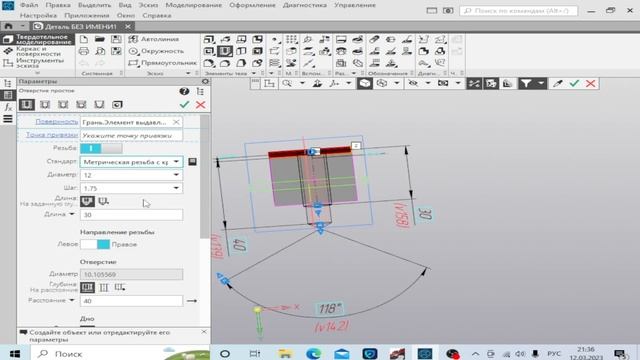Click the Distance input field showing 40
The width and height of the screenshot is (640, 360).
[131, 301]
